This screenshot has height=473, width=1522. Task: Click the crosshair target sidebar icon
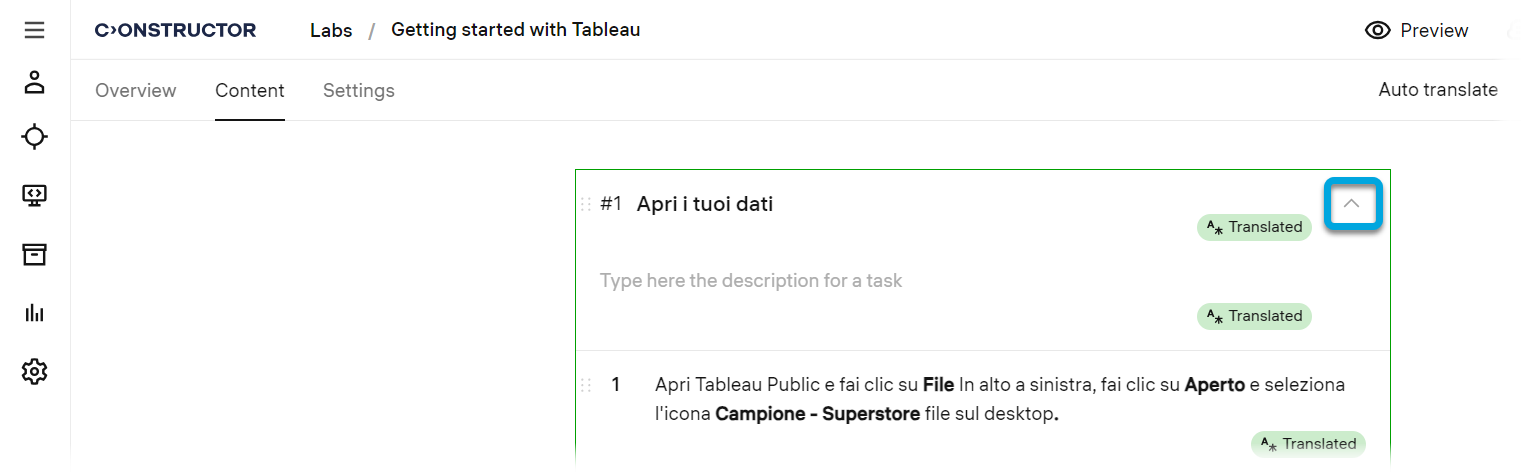click(35, 137)
